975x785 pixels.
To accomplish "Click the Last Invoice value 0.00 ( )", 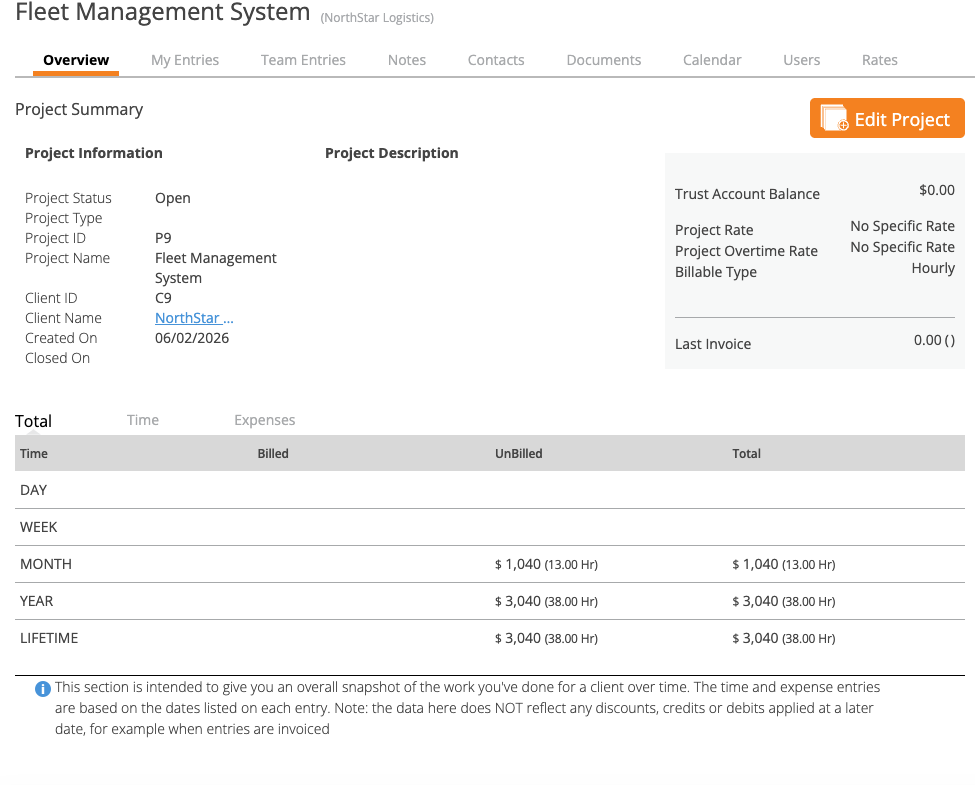I will tap(935, 340).
